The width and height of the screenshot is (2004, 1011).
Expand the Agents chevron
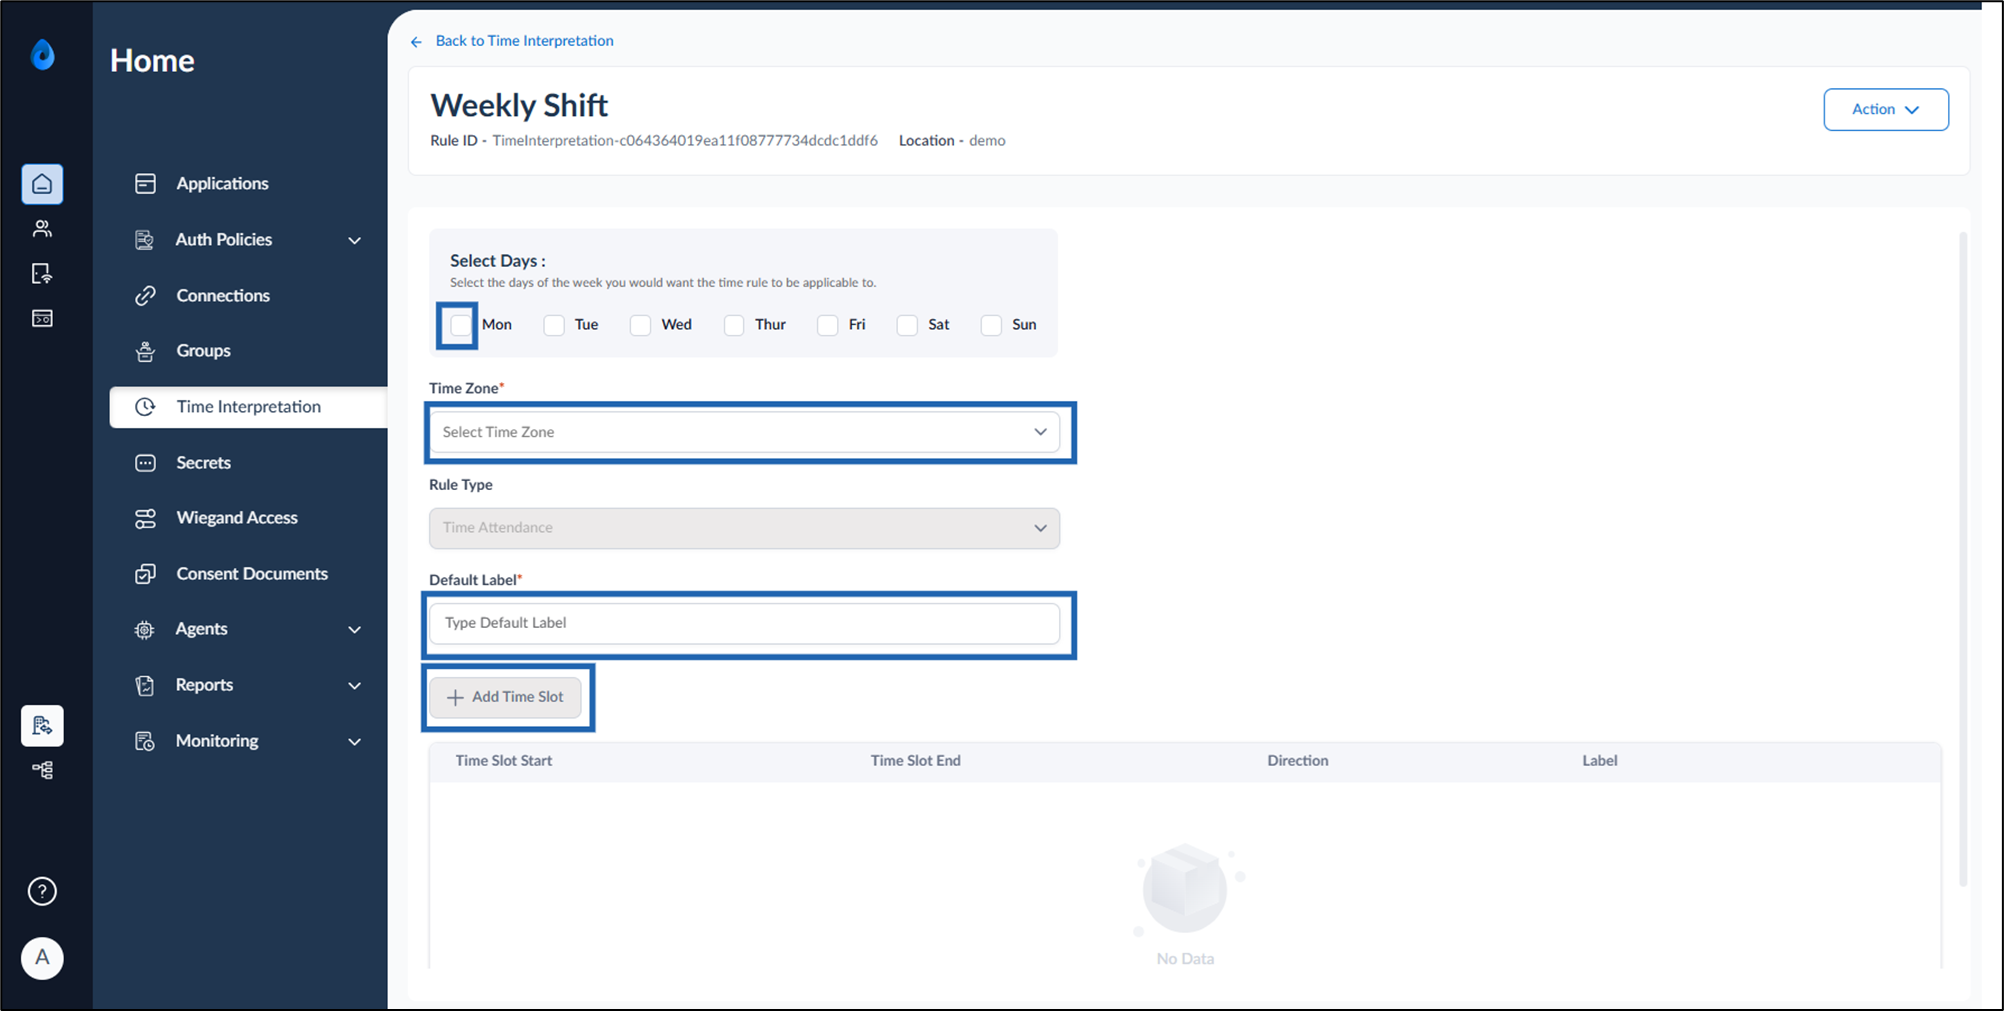click(x=354, y=629)
